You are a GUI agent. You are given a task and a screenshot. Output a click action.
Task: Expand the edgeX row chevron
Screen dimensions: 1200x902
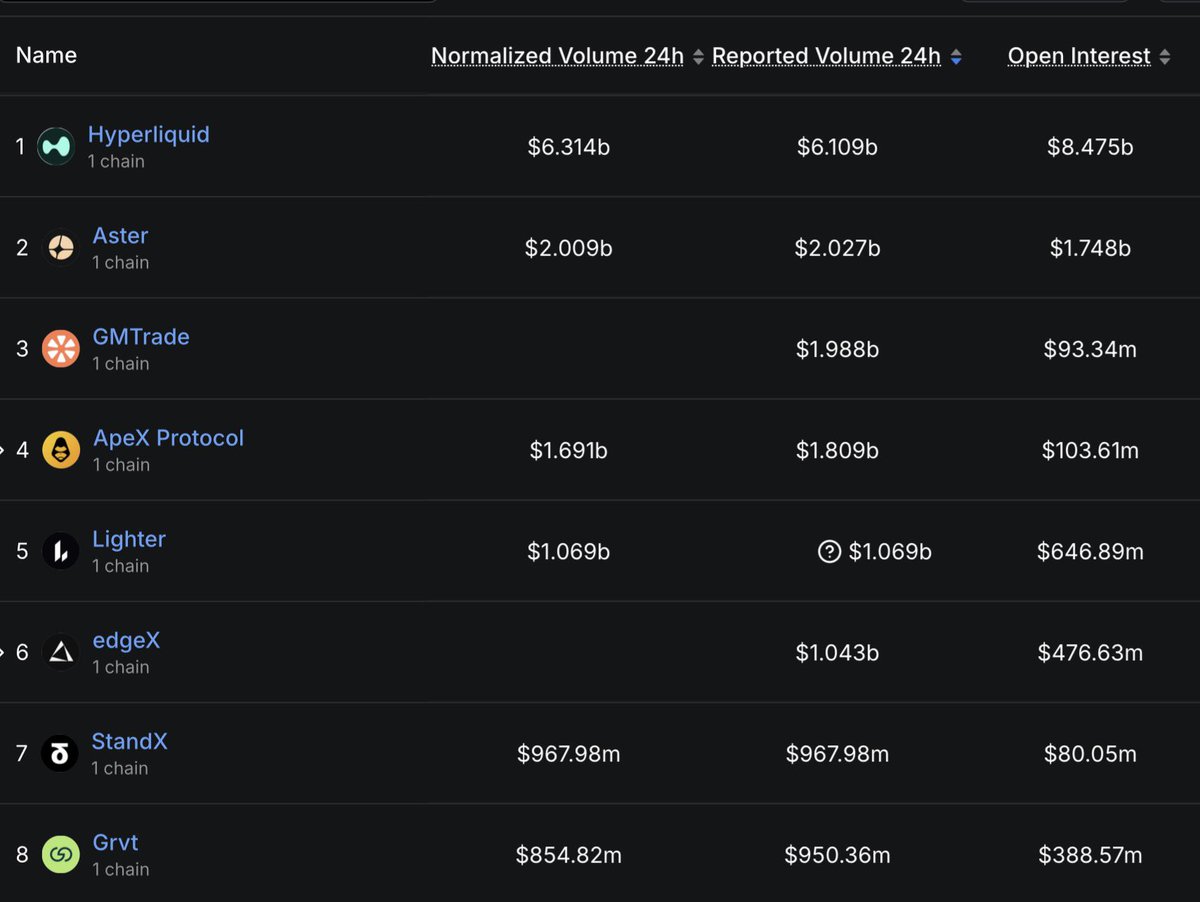click(x=3, y=652)
